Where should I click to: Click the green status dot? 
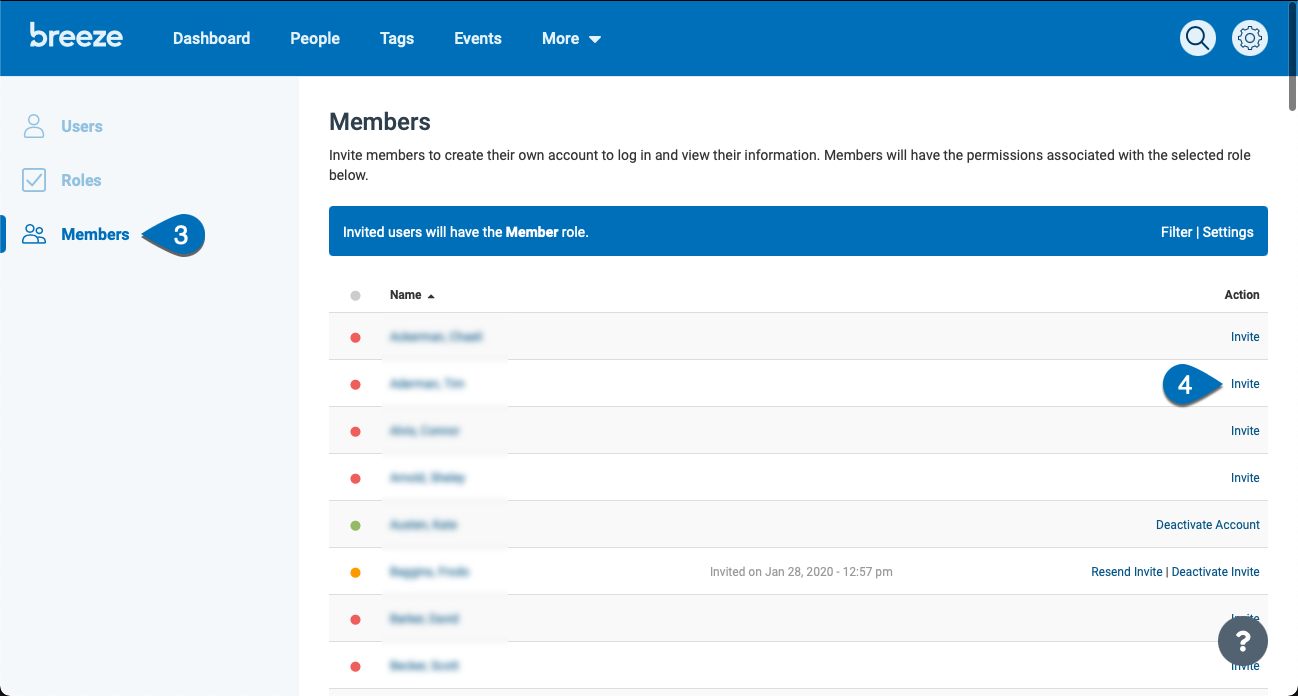(x=355, y=525)
